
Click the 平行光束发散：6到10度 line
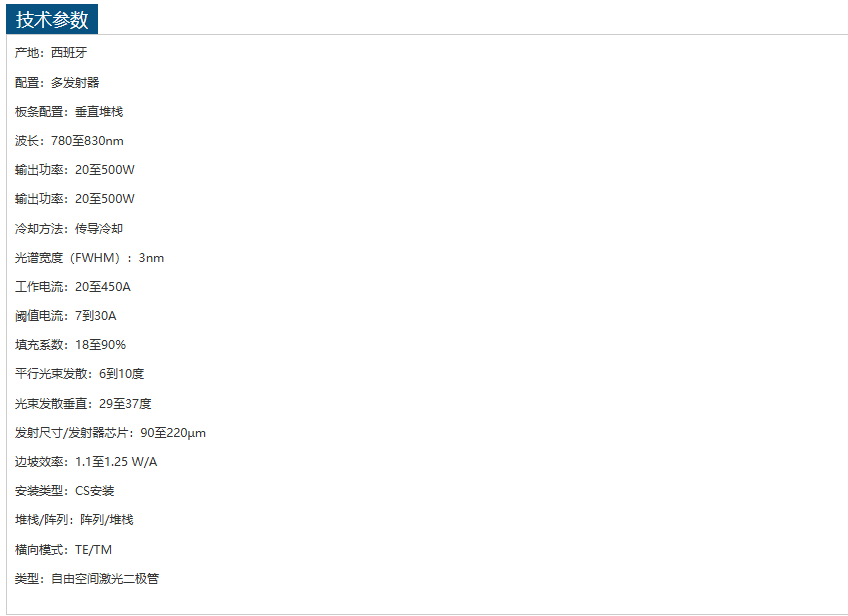pyautogui.click(x=80, y=374)
